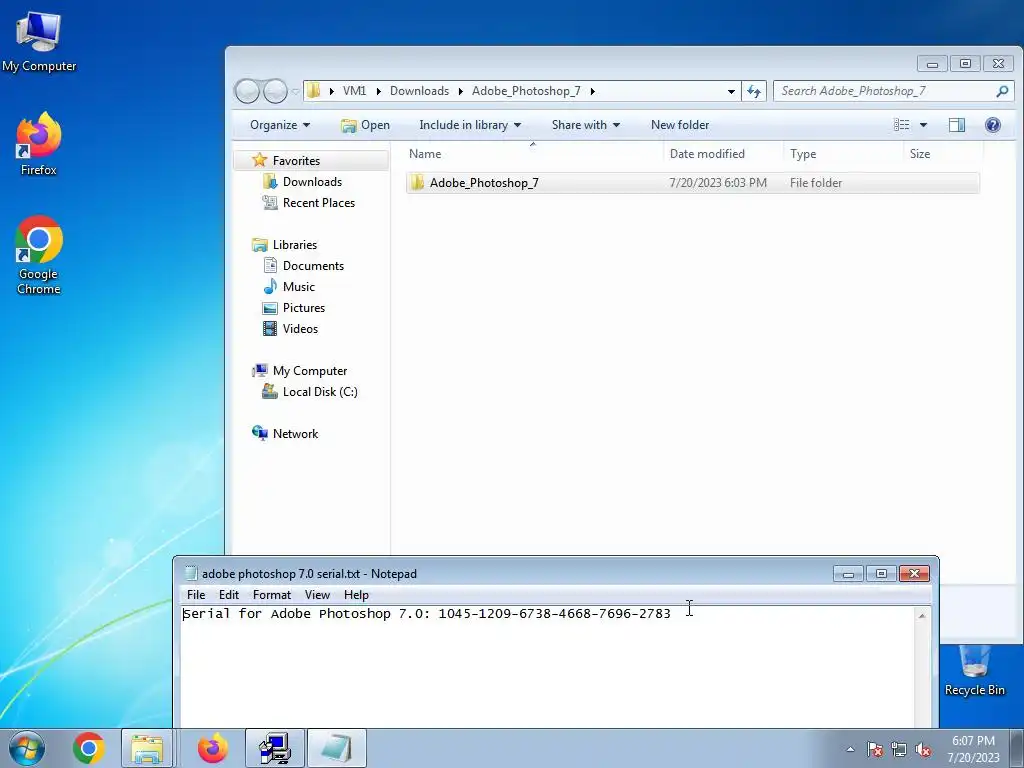Create a New folder
This screenshot has height=768, width=1024.
pos(680,125)
